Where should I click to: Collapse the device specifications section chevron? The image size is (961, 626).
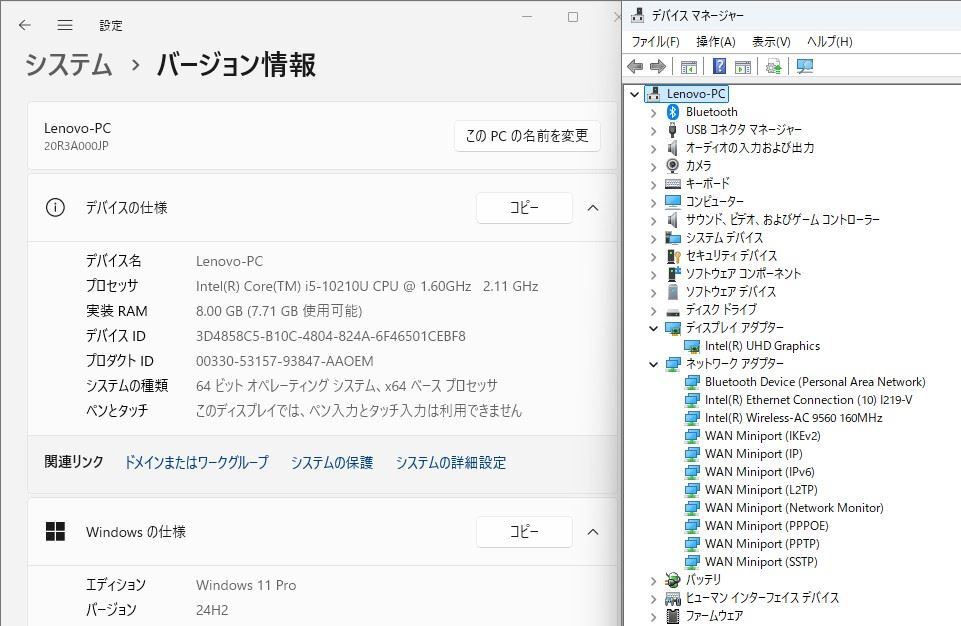[x=592, y=207]
